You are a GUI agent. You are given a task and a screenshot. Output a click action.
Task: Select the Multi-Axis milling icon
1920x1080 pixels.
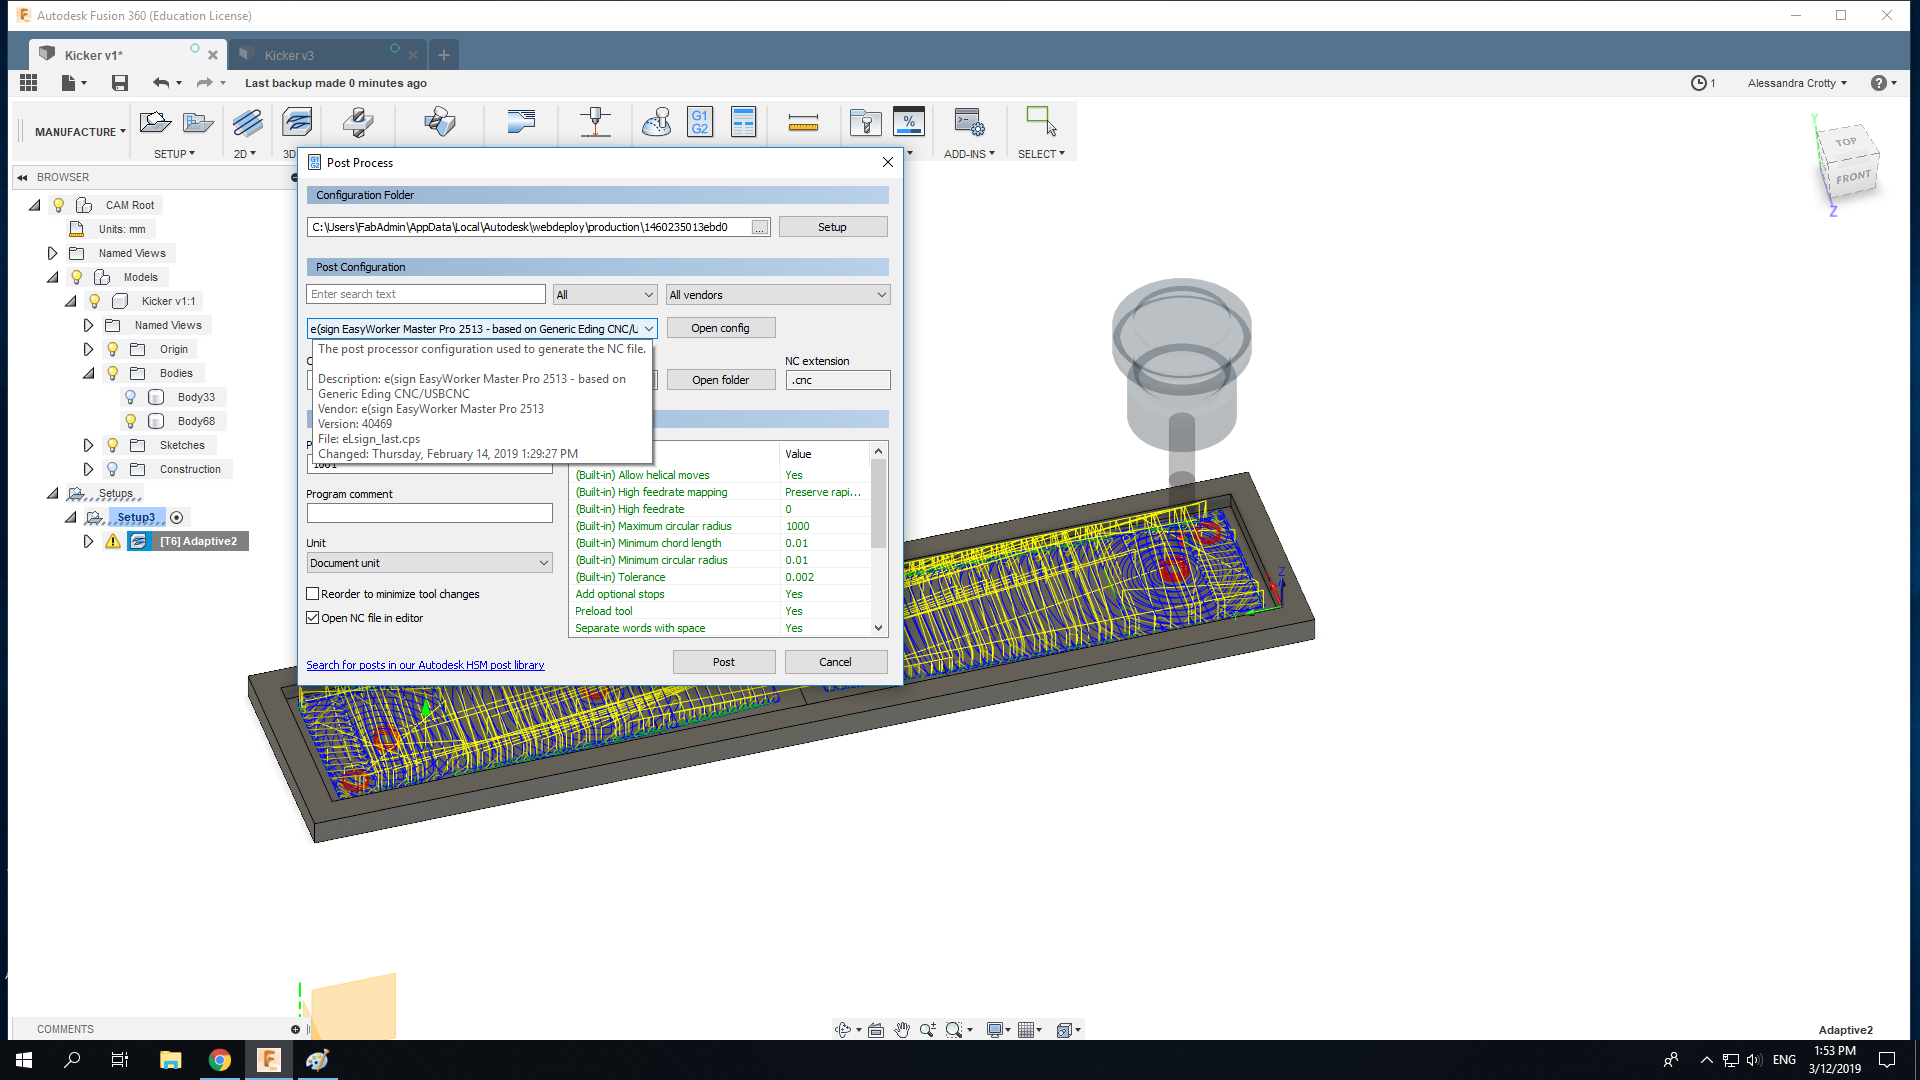pos(440,123)
